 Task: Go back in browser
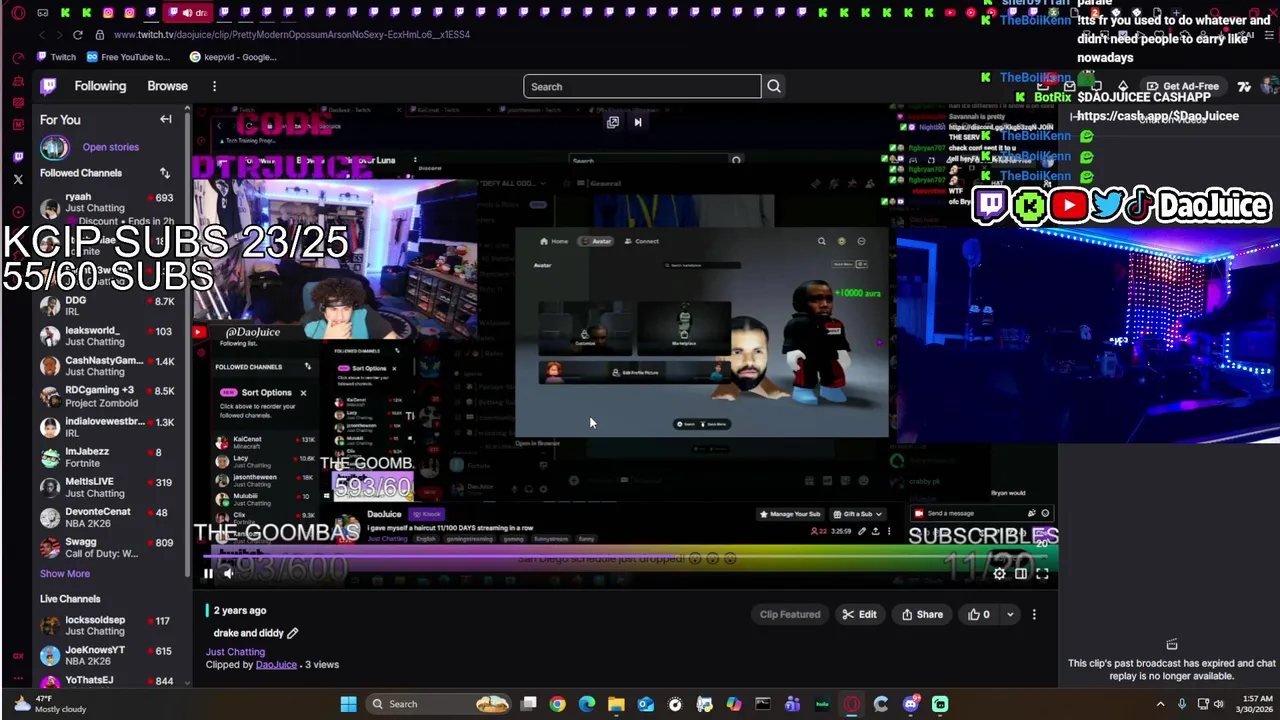tap(42, 35)
